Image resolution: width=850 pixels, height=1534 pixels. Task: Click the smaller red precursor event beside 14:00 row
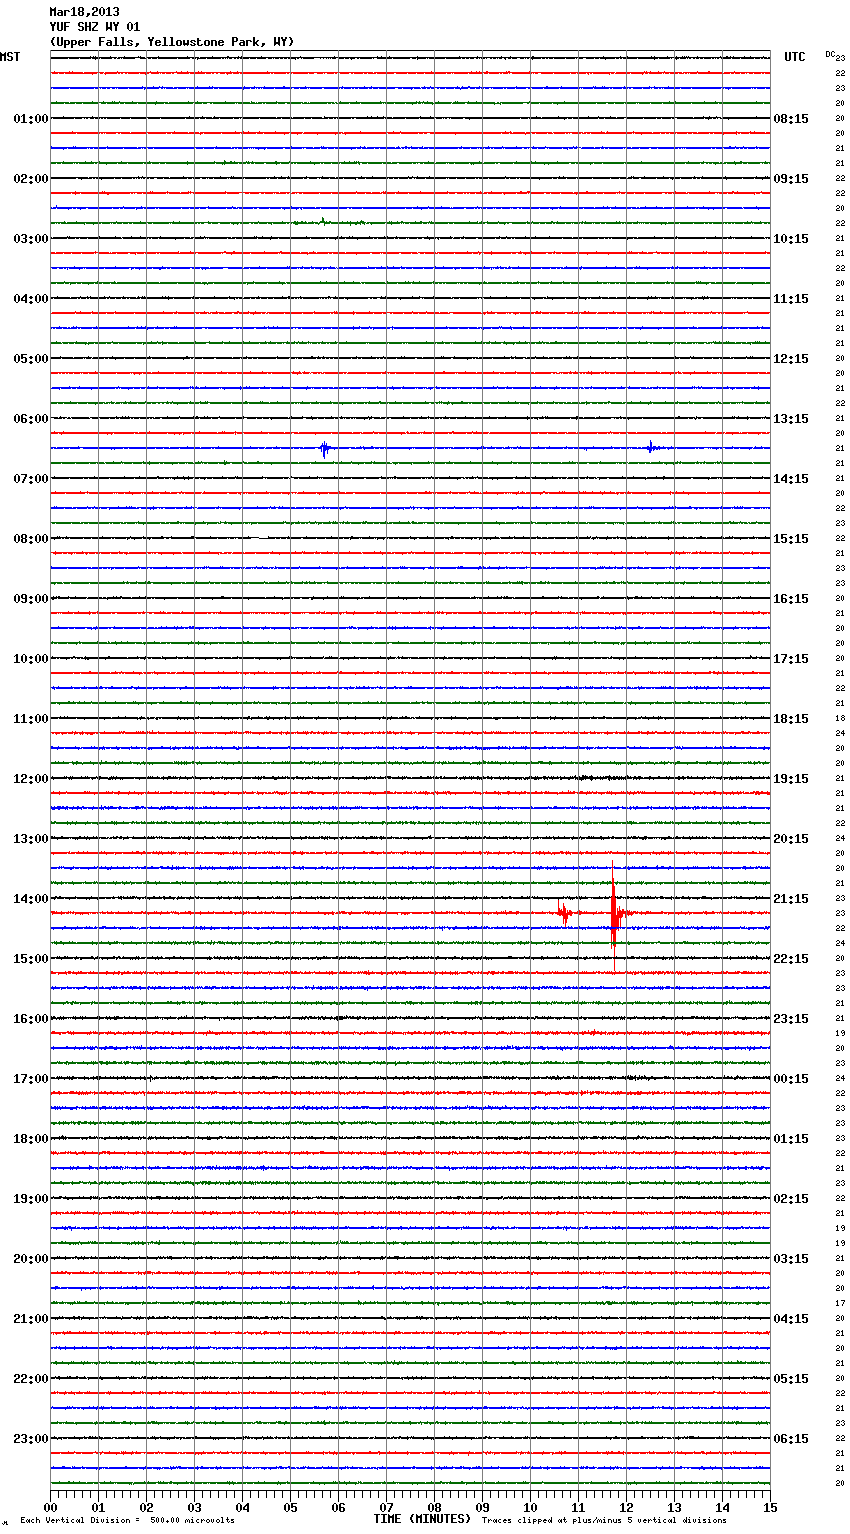click(x=564, y=912)
